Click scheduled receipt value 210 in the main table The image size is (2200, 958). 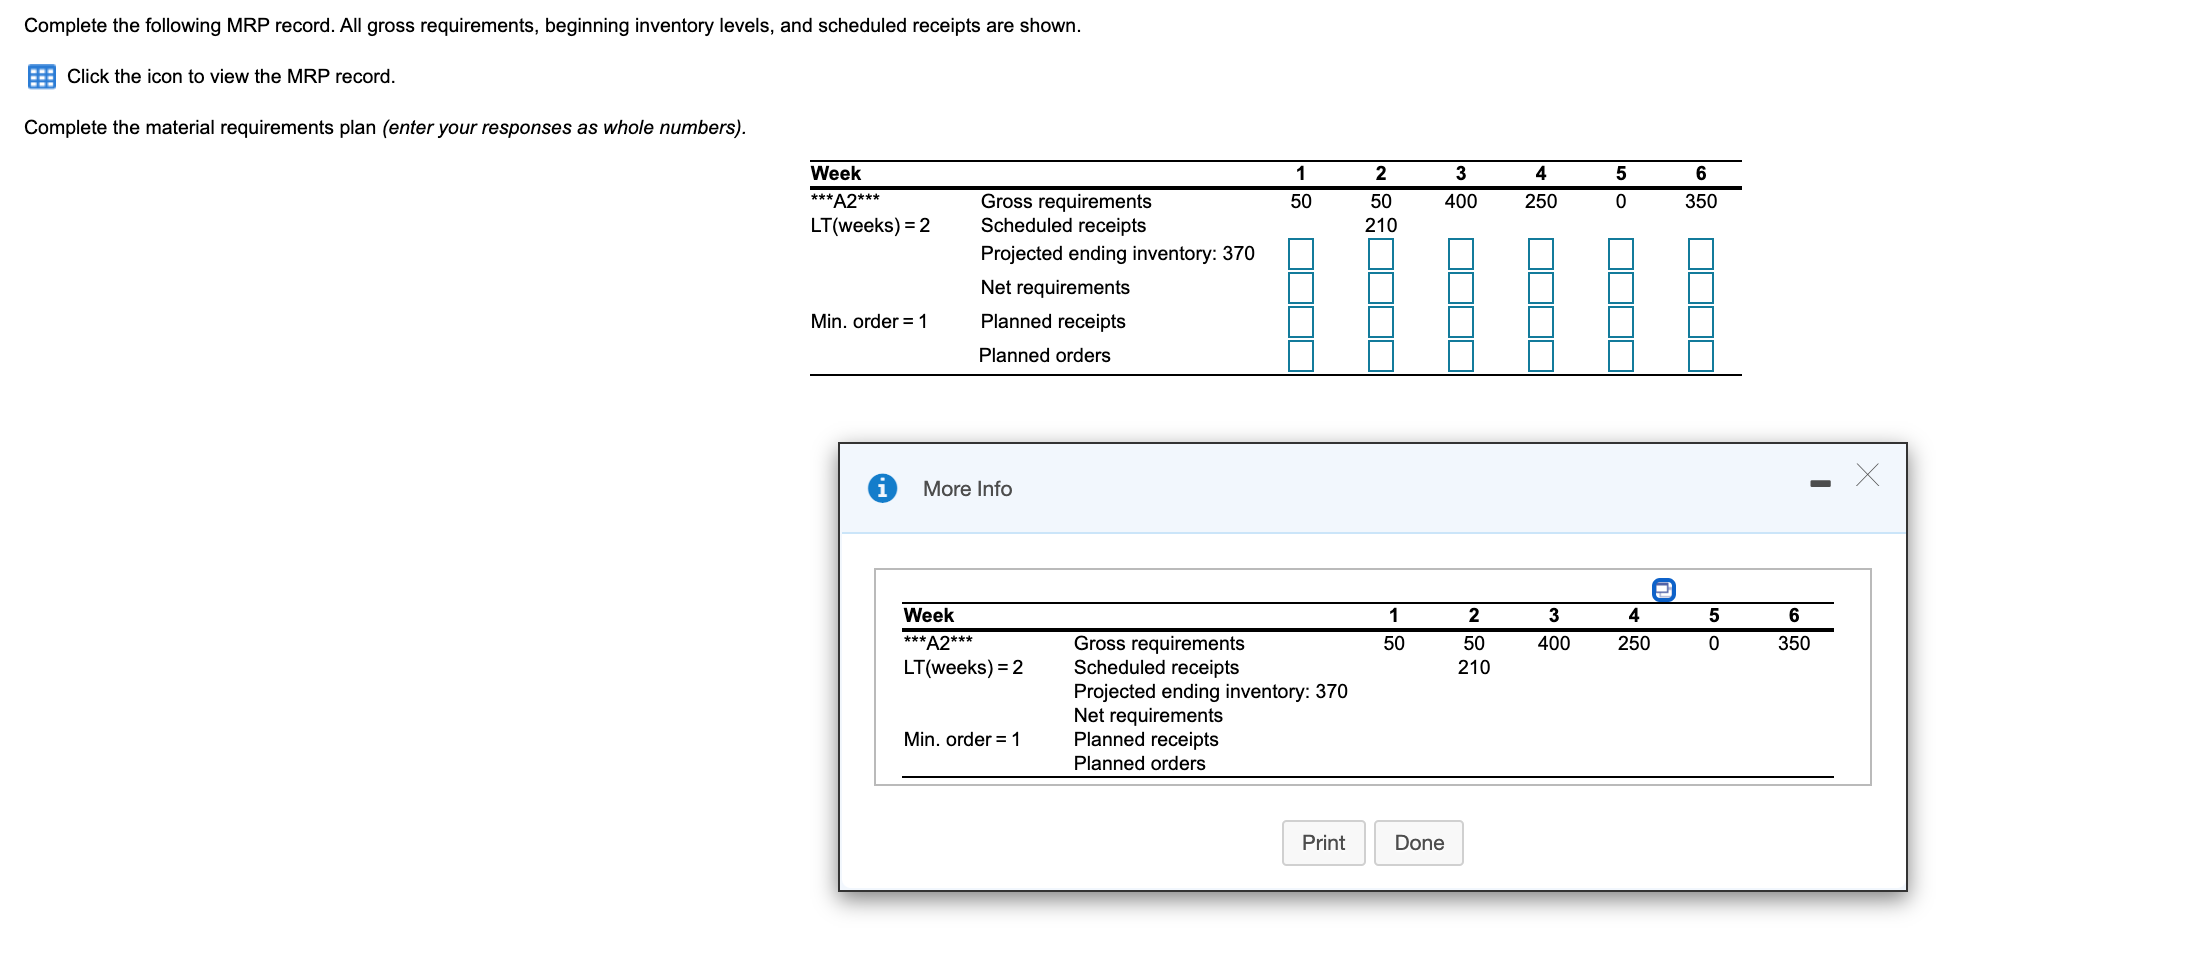(1381, 225)
